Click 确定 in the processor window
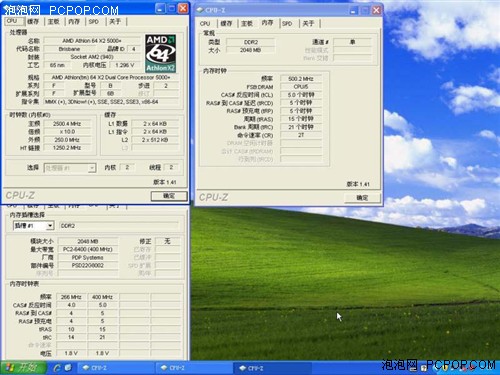The width and height of the screenshot is (500, 375). pos(169,196)
